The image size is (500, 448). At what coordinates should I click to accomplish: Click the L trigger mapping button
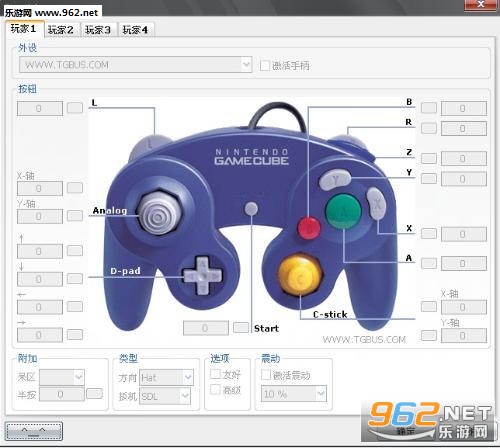tap(75, 108)
